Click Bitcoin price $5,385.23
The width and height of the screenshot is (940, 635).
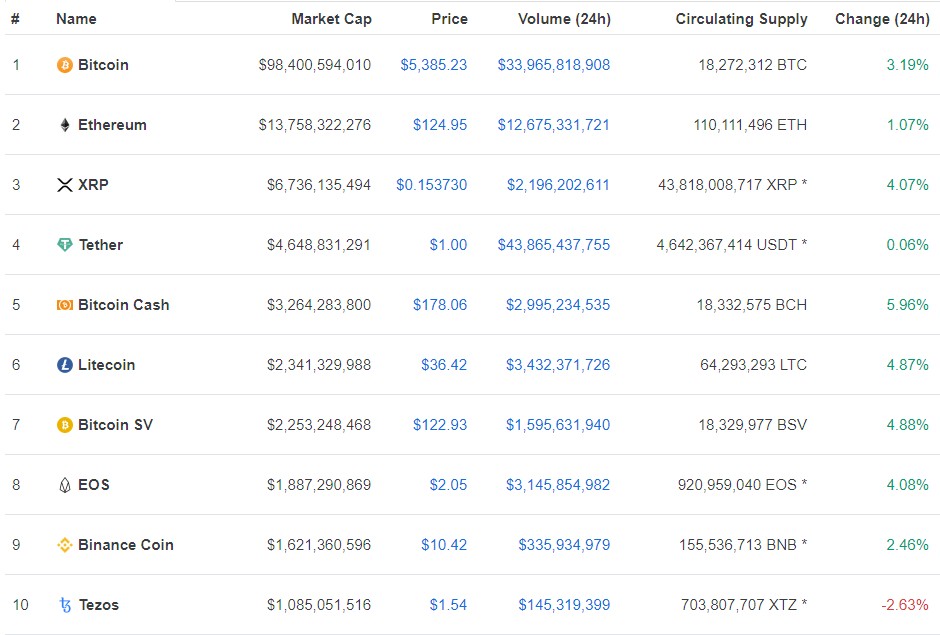click(x=434, y=65)
